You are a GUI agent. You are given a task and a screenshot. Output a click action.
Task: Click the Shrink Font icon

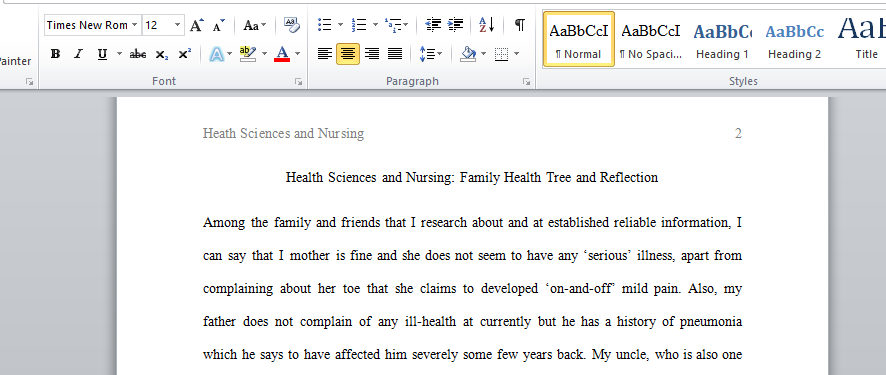[219, 25]
